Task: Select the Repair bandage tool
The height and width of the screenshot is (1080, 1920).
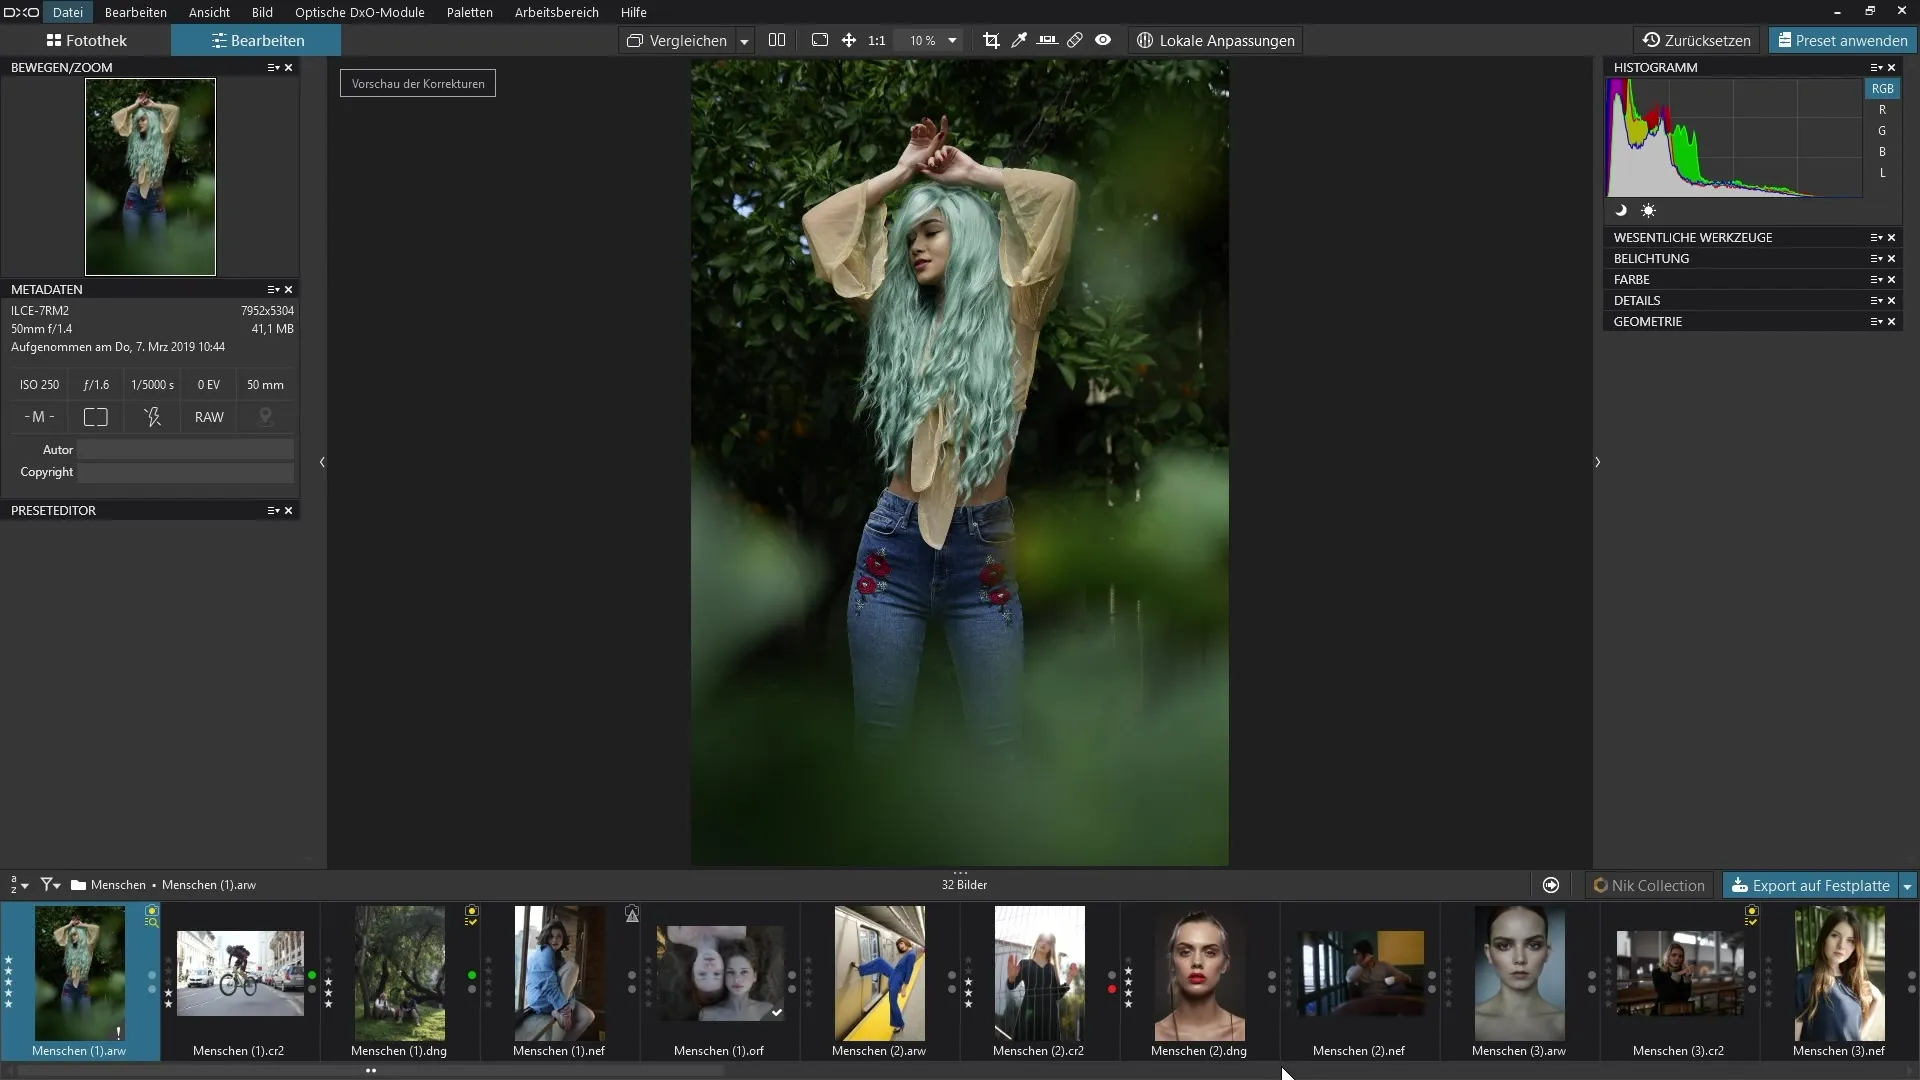Action: tap(1075, 40)
